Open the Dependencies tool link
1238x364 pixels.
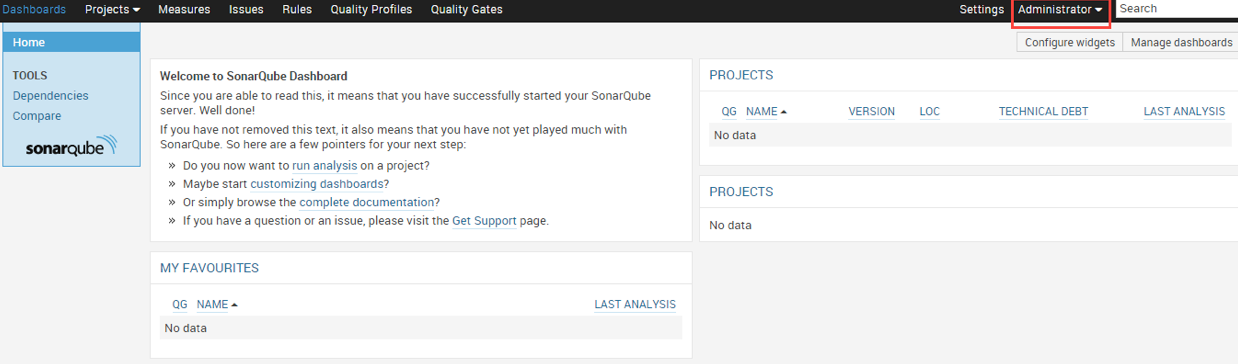[50, 96]
